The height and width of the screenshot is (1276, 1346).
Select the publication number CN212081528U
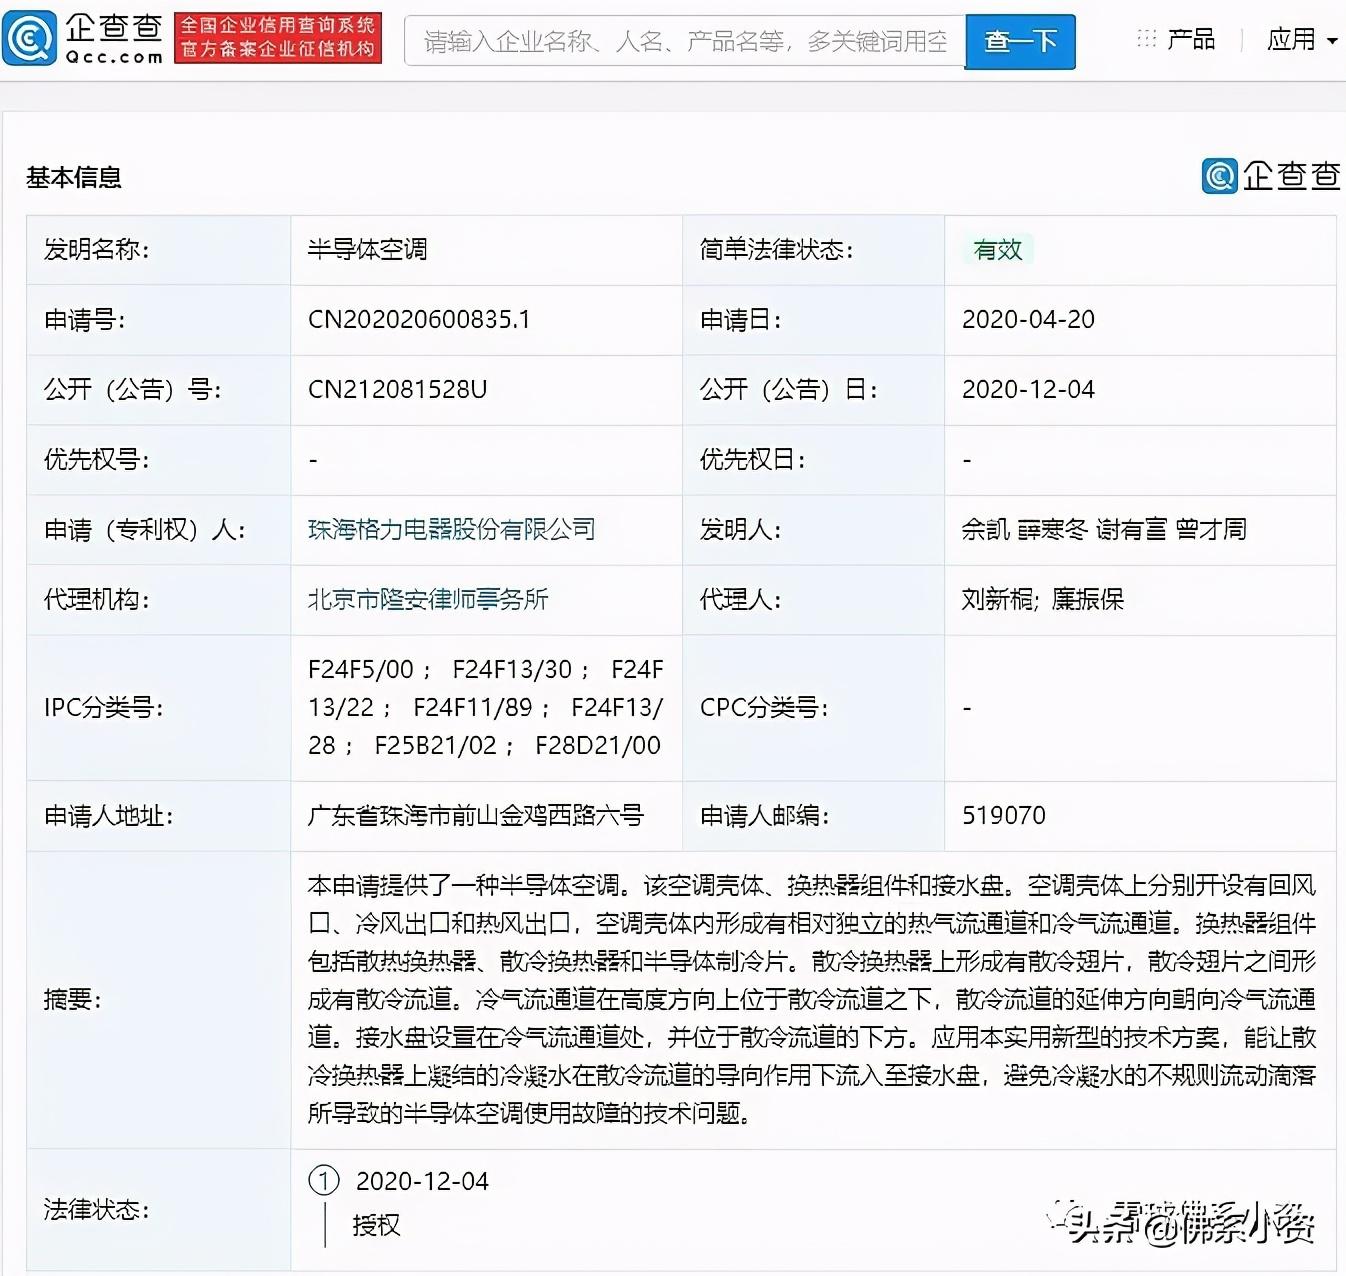pyautogui.click(x=397, y=389)
